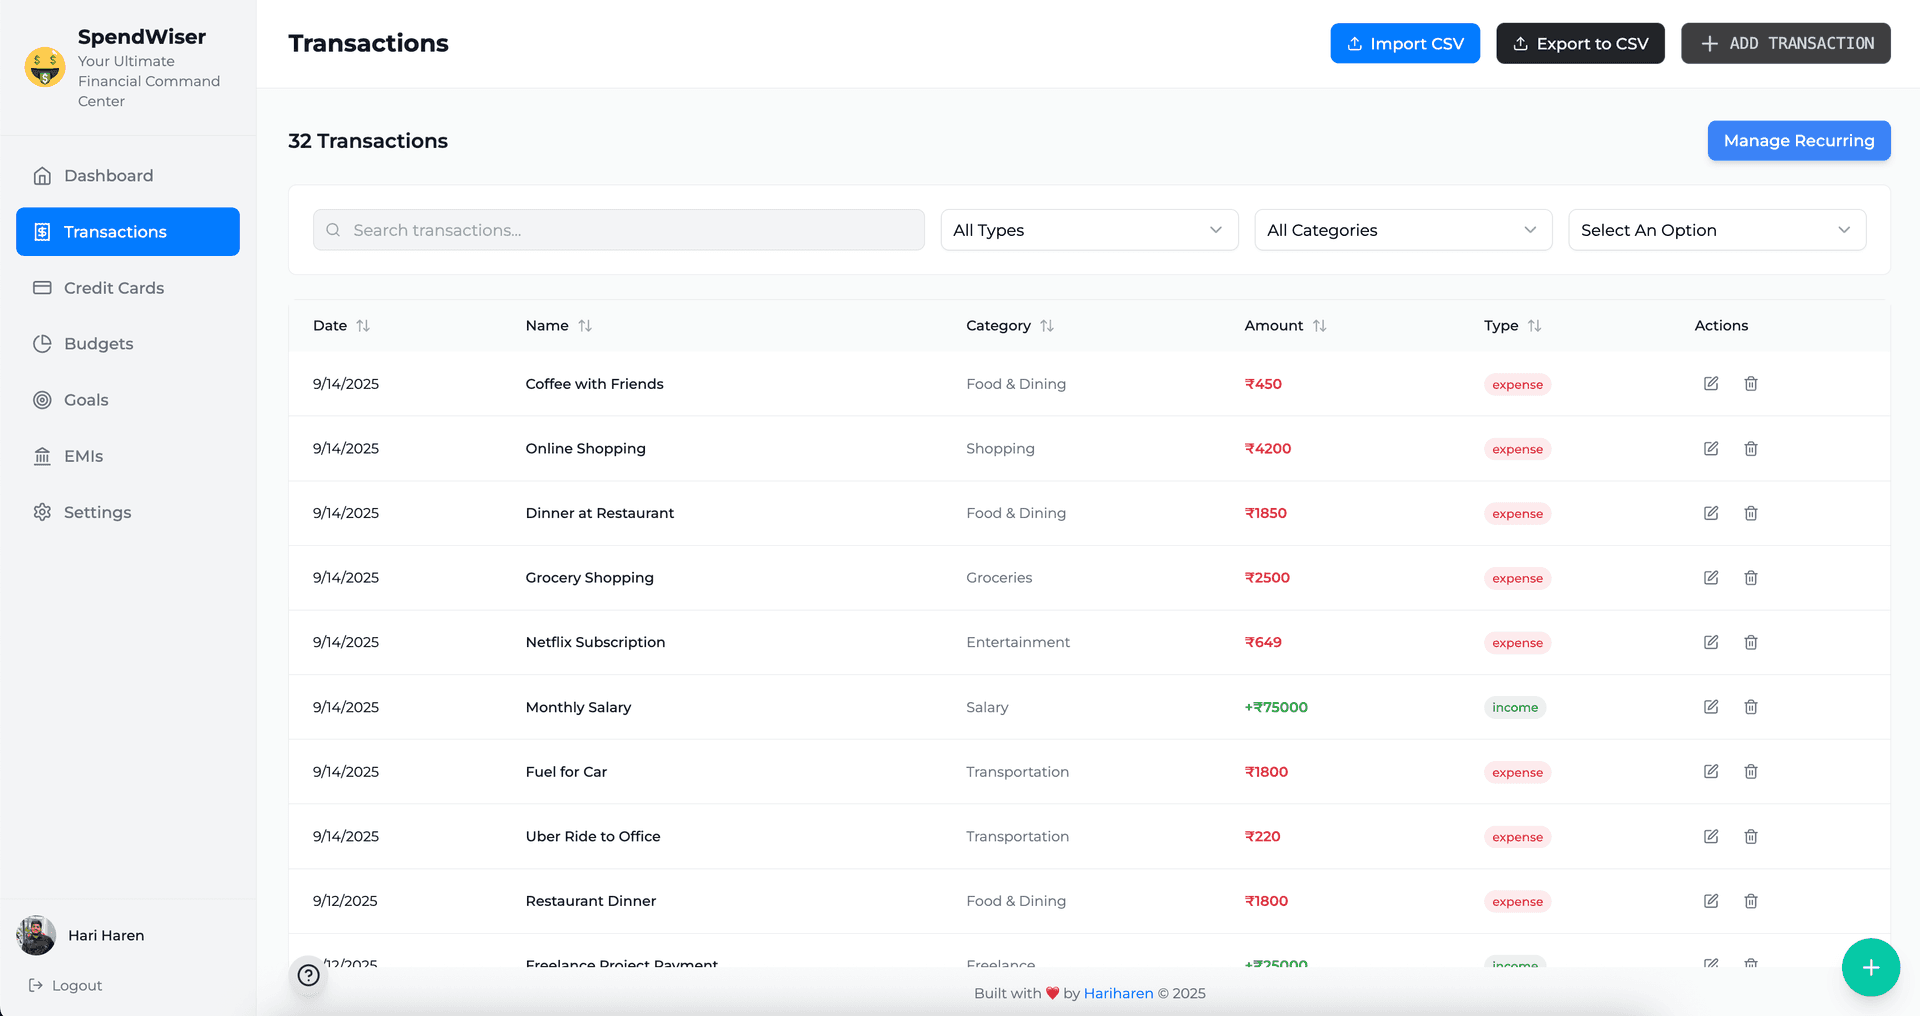Click the Search transactions field
The image size is (1920, 1016).
[x=618, y=230]
